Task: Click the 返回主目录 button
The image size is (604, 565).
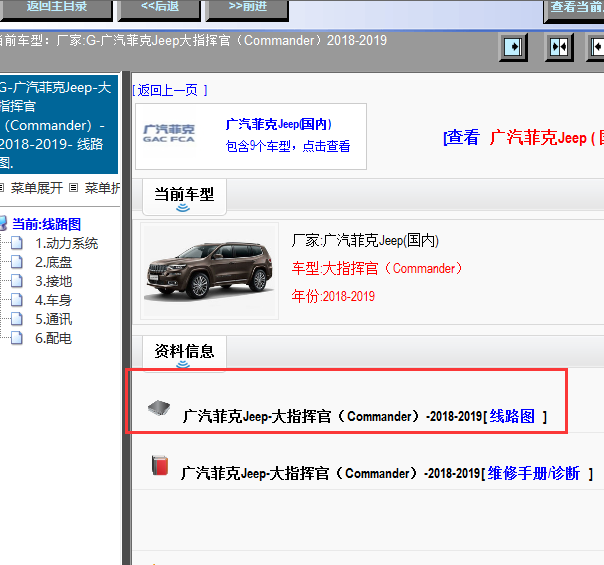Action: point(56,8)
